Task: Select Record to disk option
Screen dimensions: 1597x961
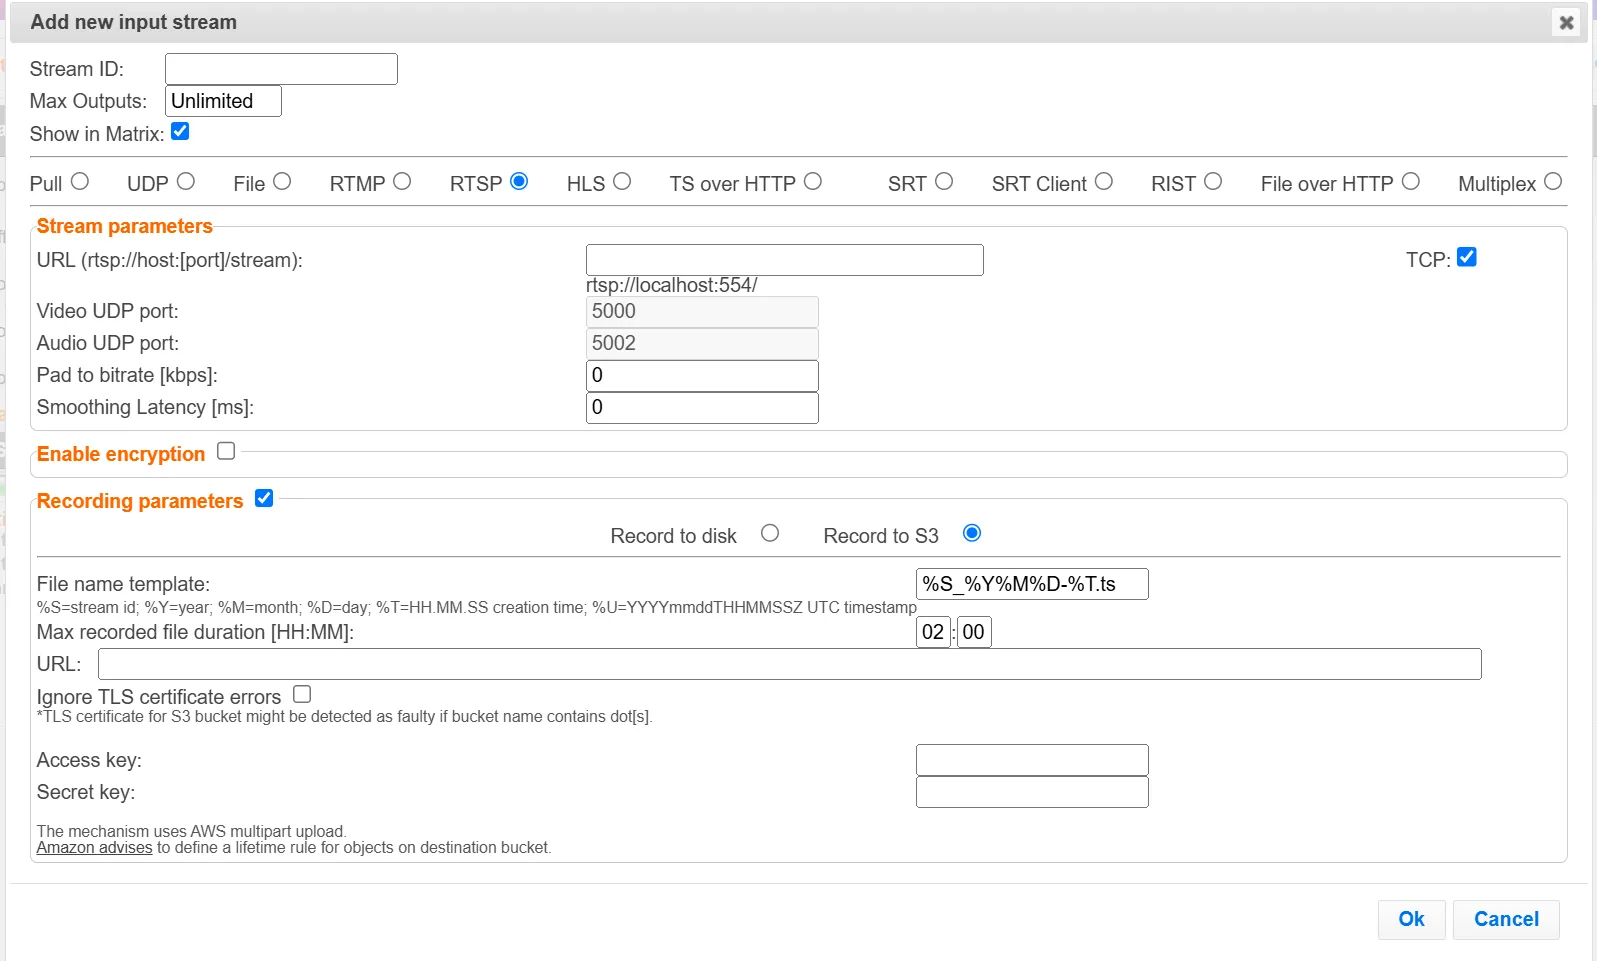Action: click(x=770, y=533)
